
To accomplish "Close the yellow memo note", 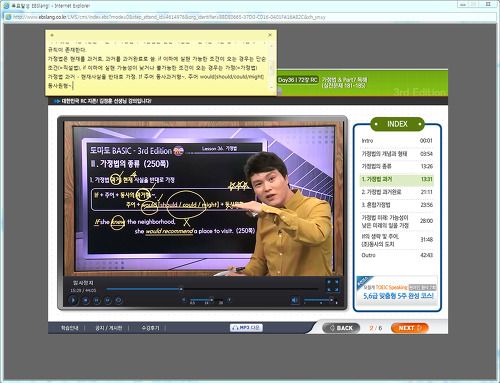I will tap(270, 35).
